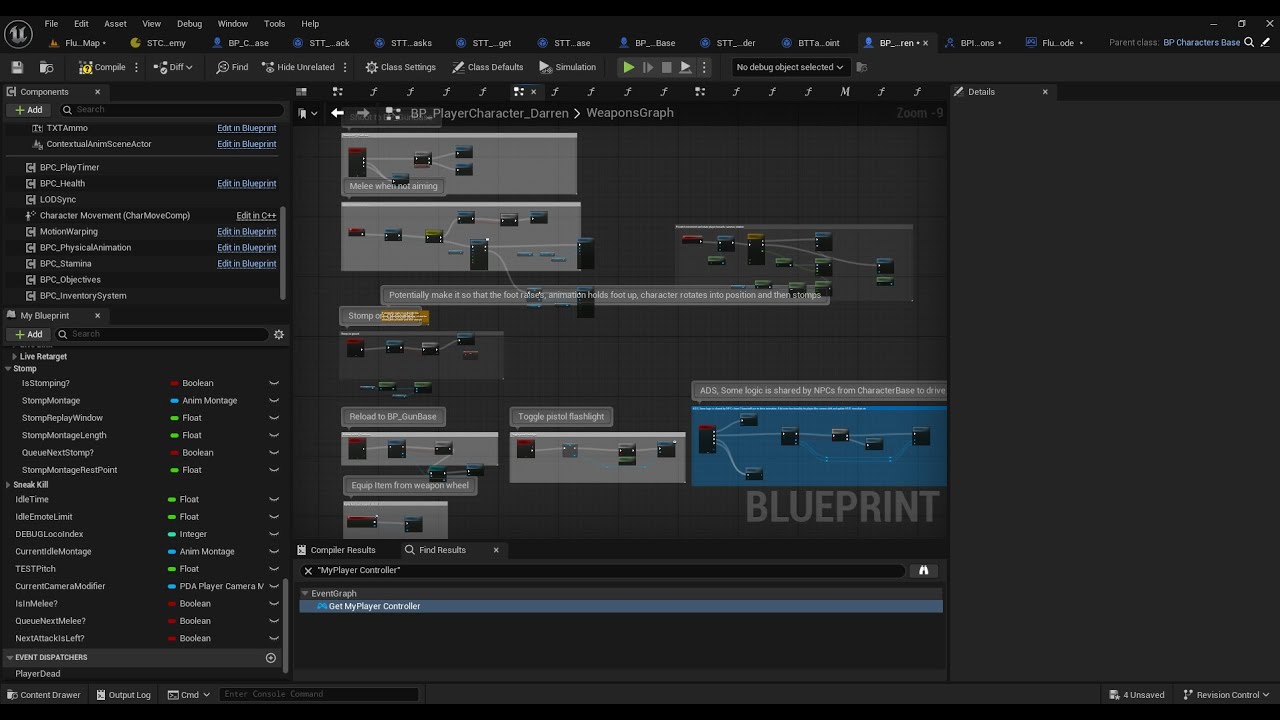Clear the Find Results search text
Screen dimensions: 1280x720
308,570
